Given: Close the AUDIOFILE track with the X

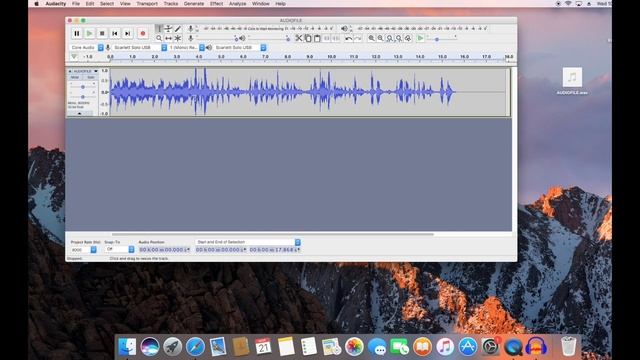Looking at the screenshot, I should coord(70,71).
